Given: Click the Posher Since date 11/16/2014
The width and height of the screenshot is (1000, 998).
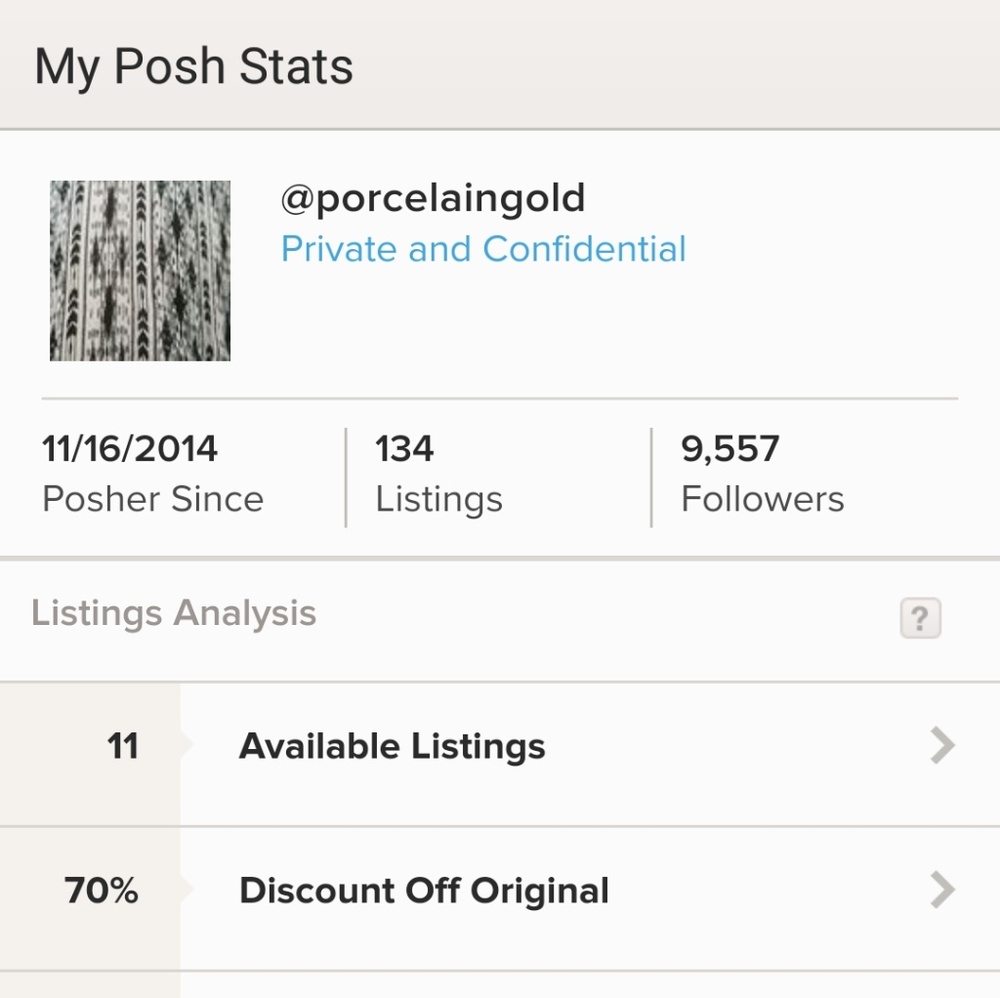Looking at the screenshot, I should point(129,449).
